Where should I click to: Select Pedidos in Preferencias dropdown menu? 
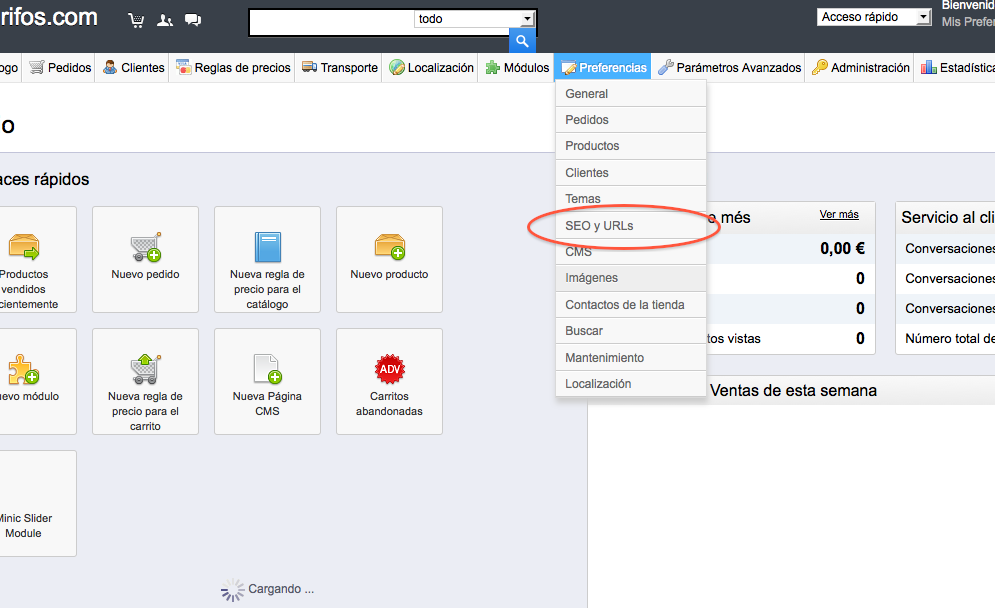pyautogui.click(x=631, y=120)
